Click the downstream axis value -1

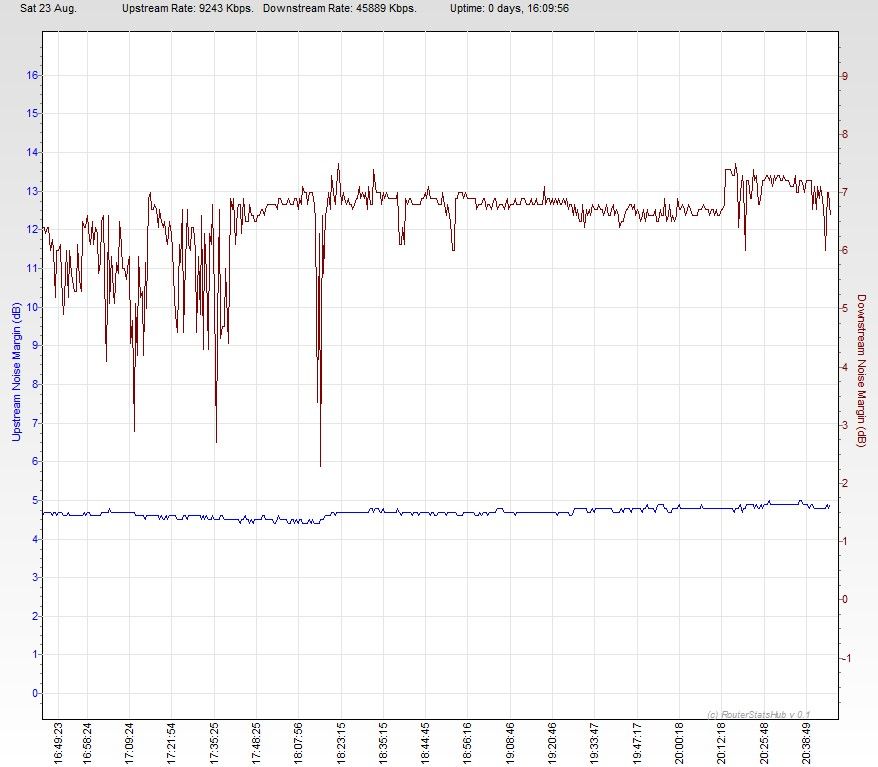click(x=846, y=658)
